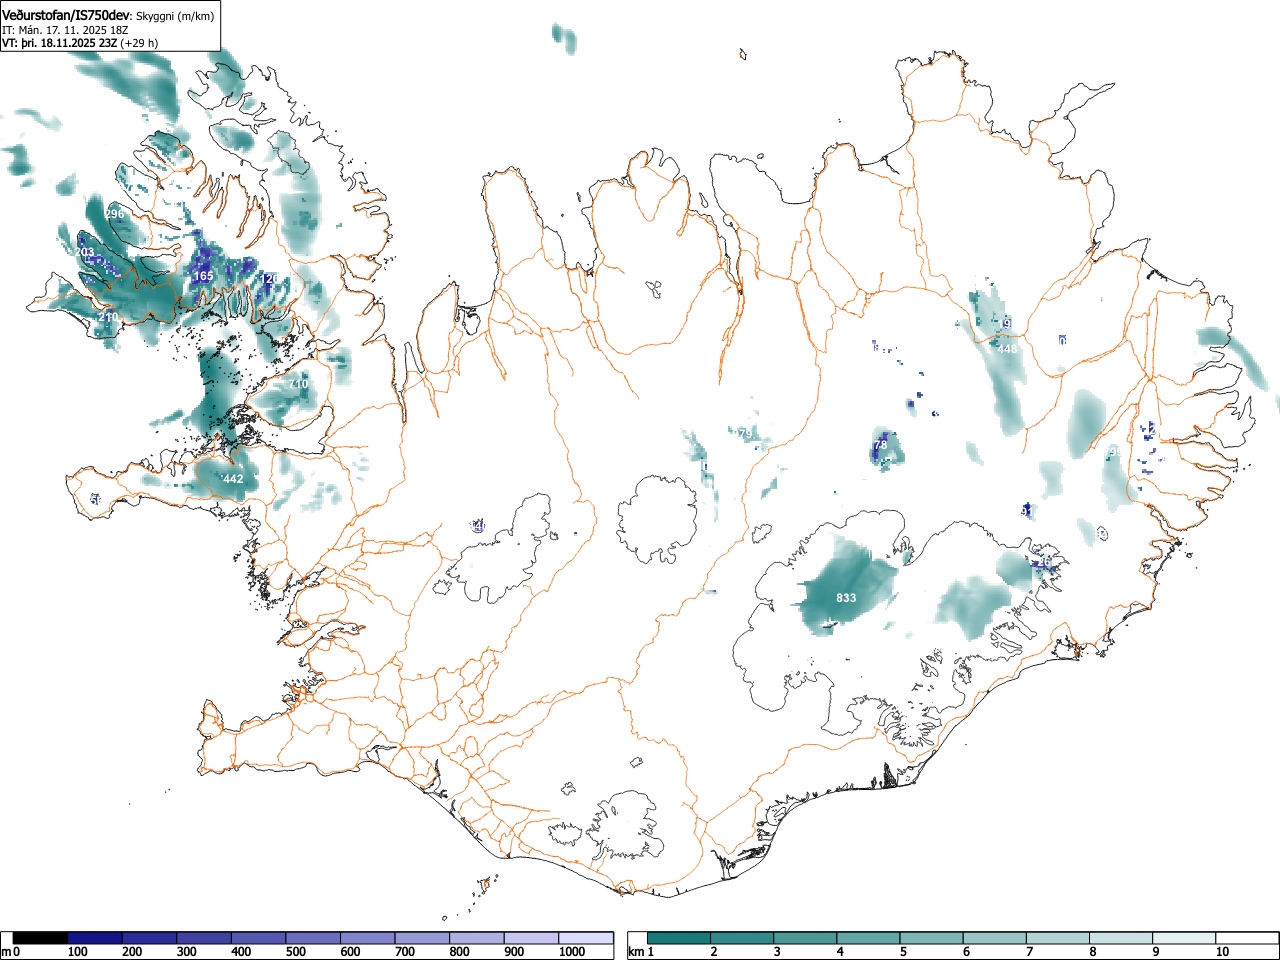Click the '500' tick label on the legend
1280x960 pixels.
pos(296,952)
